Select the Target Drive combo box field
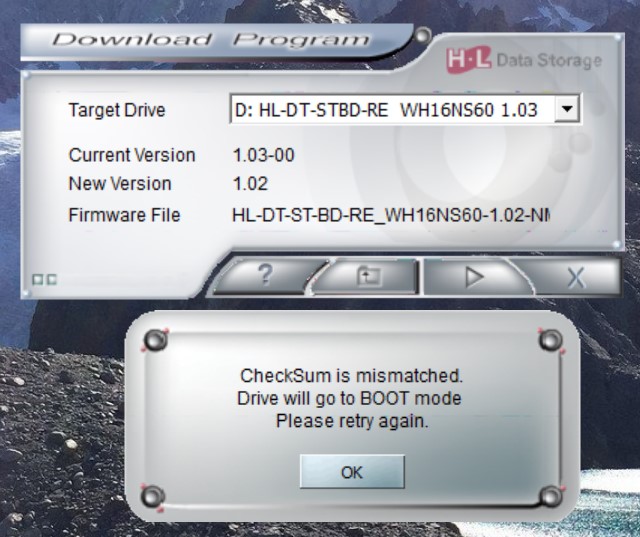The image size is (640, 537). tap(405, 109)
